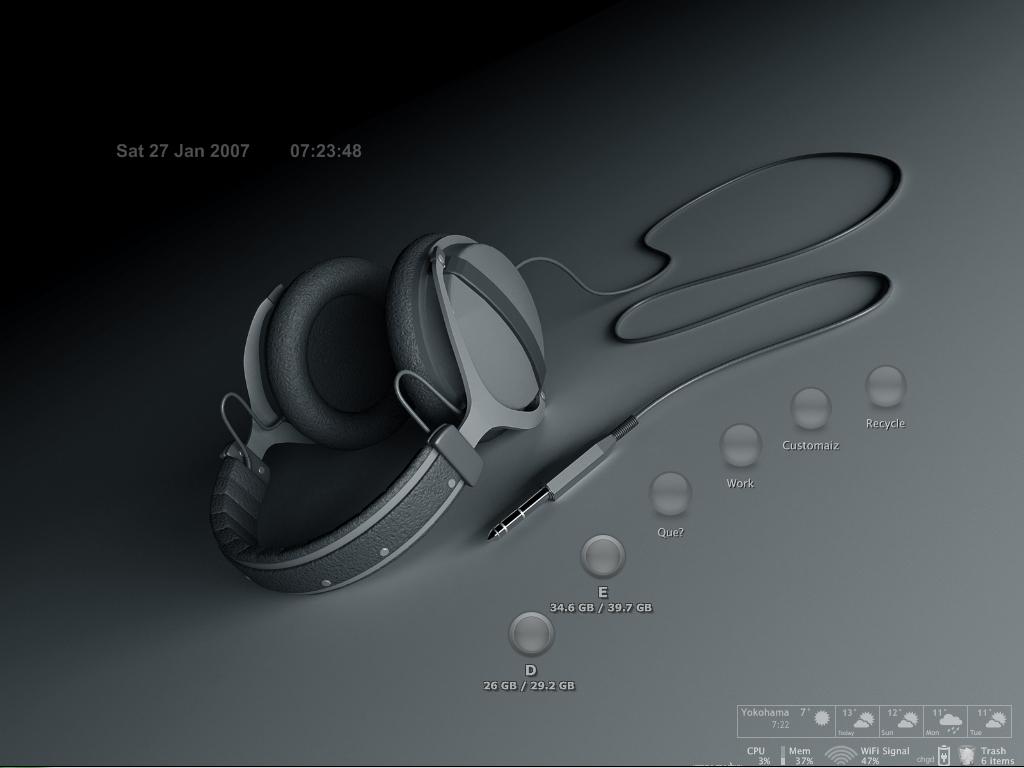Select Today's 13° forecast cell

point(857,721)
